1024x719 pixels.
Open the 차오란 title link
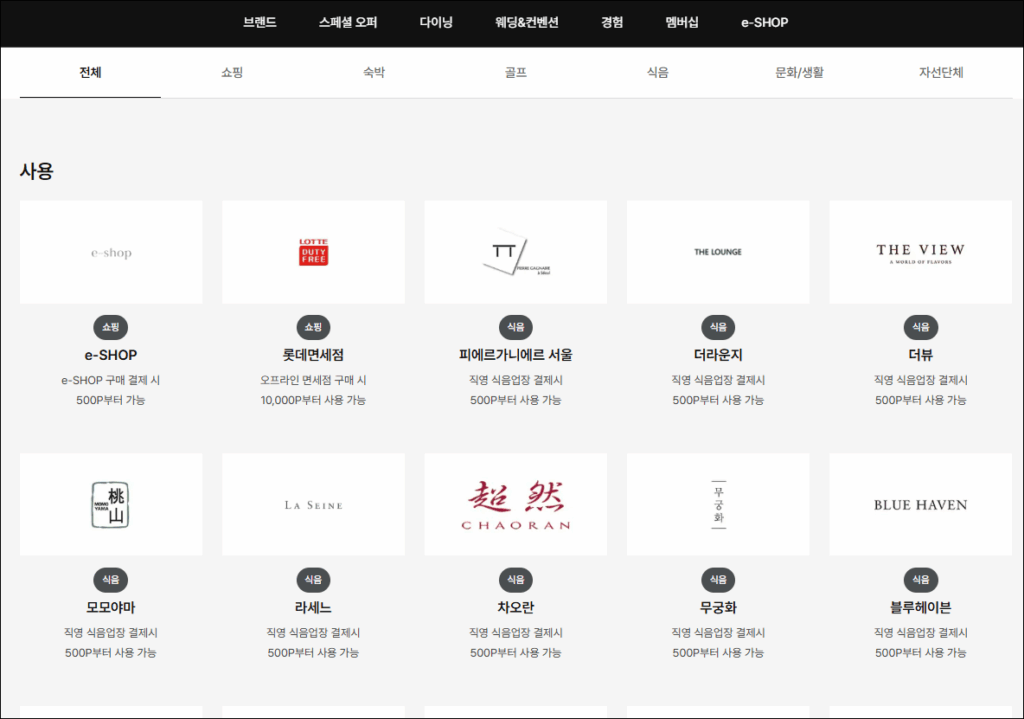pos(516,608)
